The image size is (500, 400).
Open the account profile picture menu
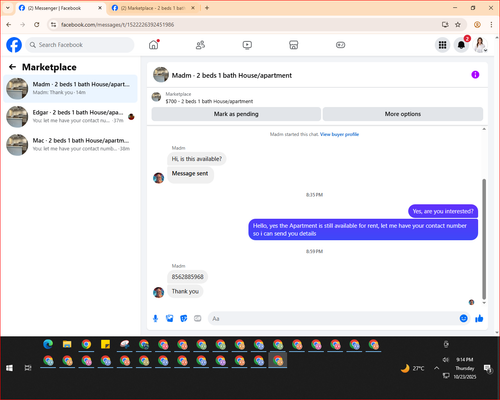pyautogui.click(x=480, y=45)
